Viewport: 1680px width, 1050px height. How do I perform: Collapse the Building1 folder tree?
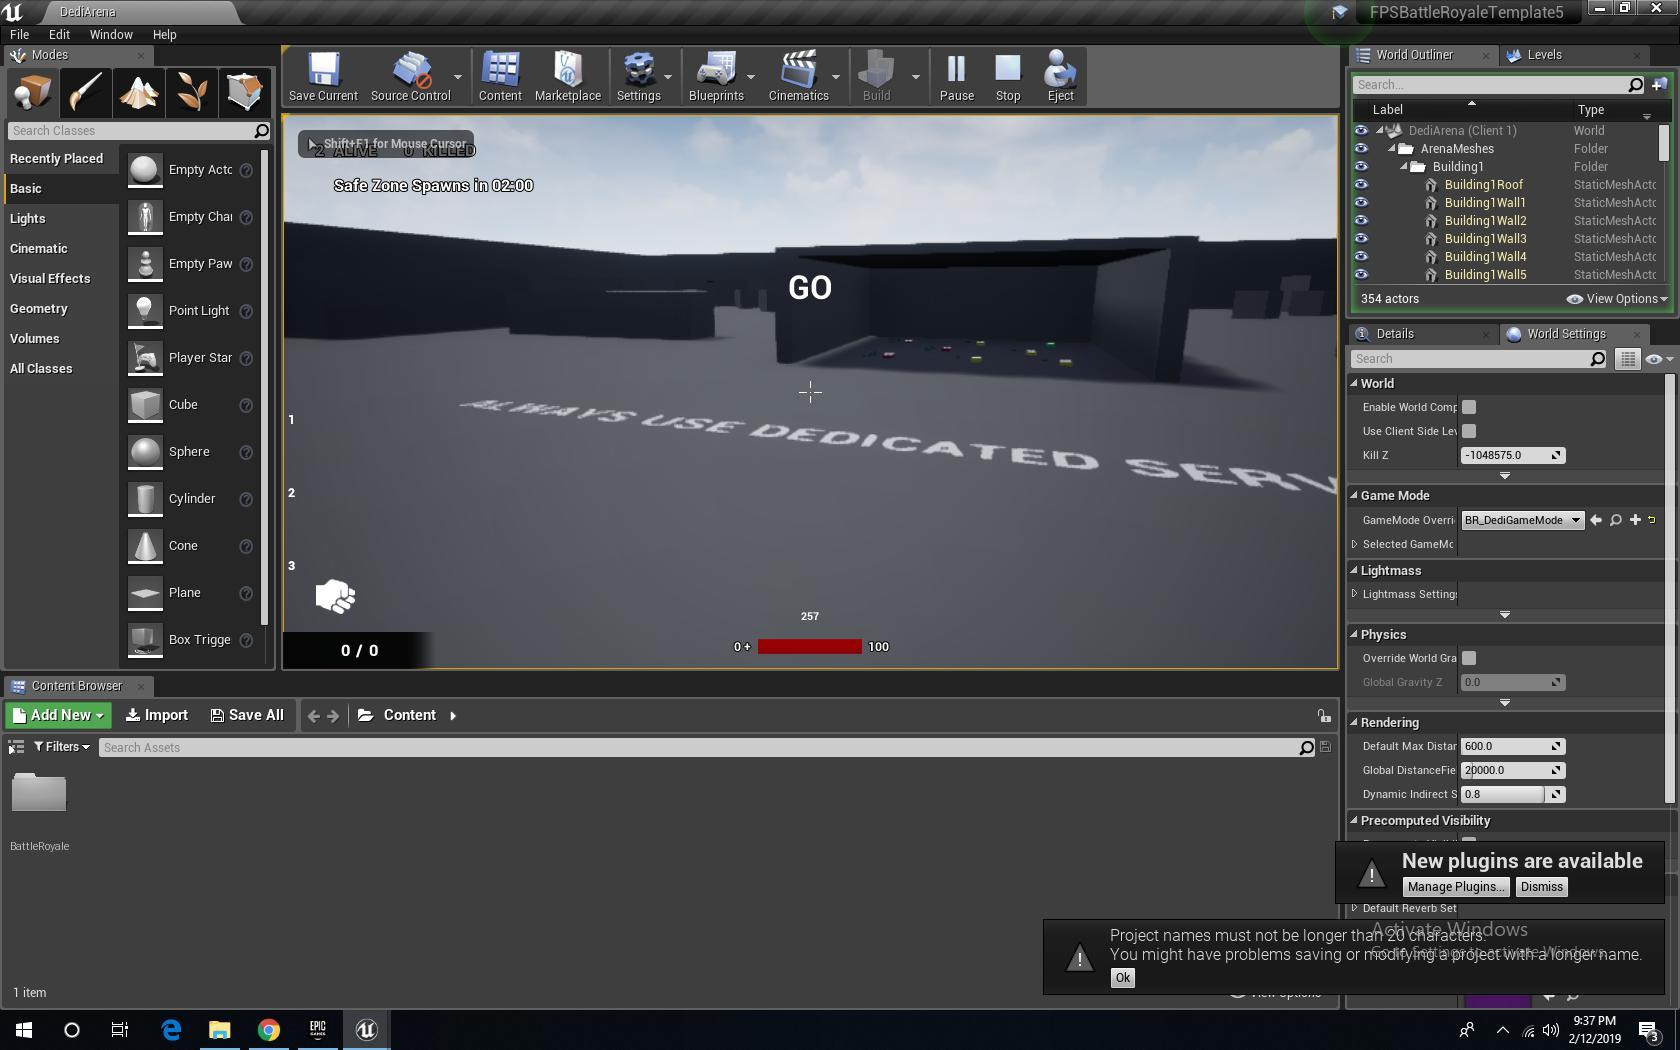coord(1404,167)
